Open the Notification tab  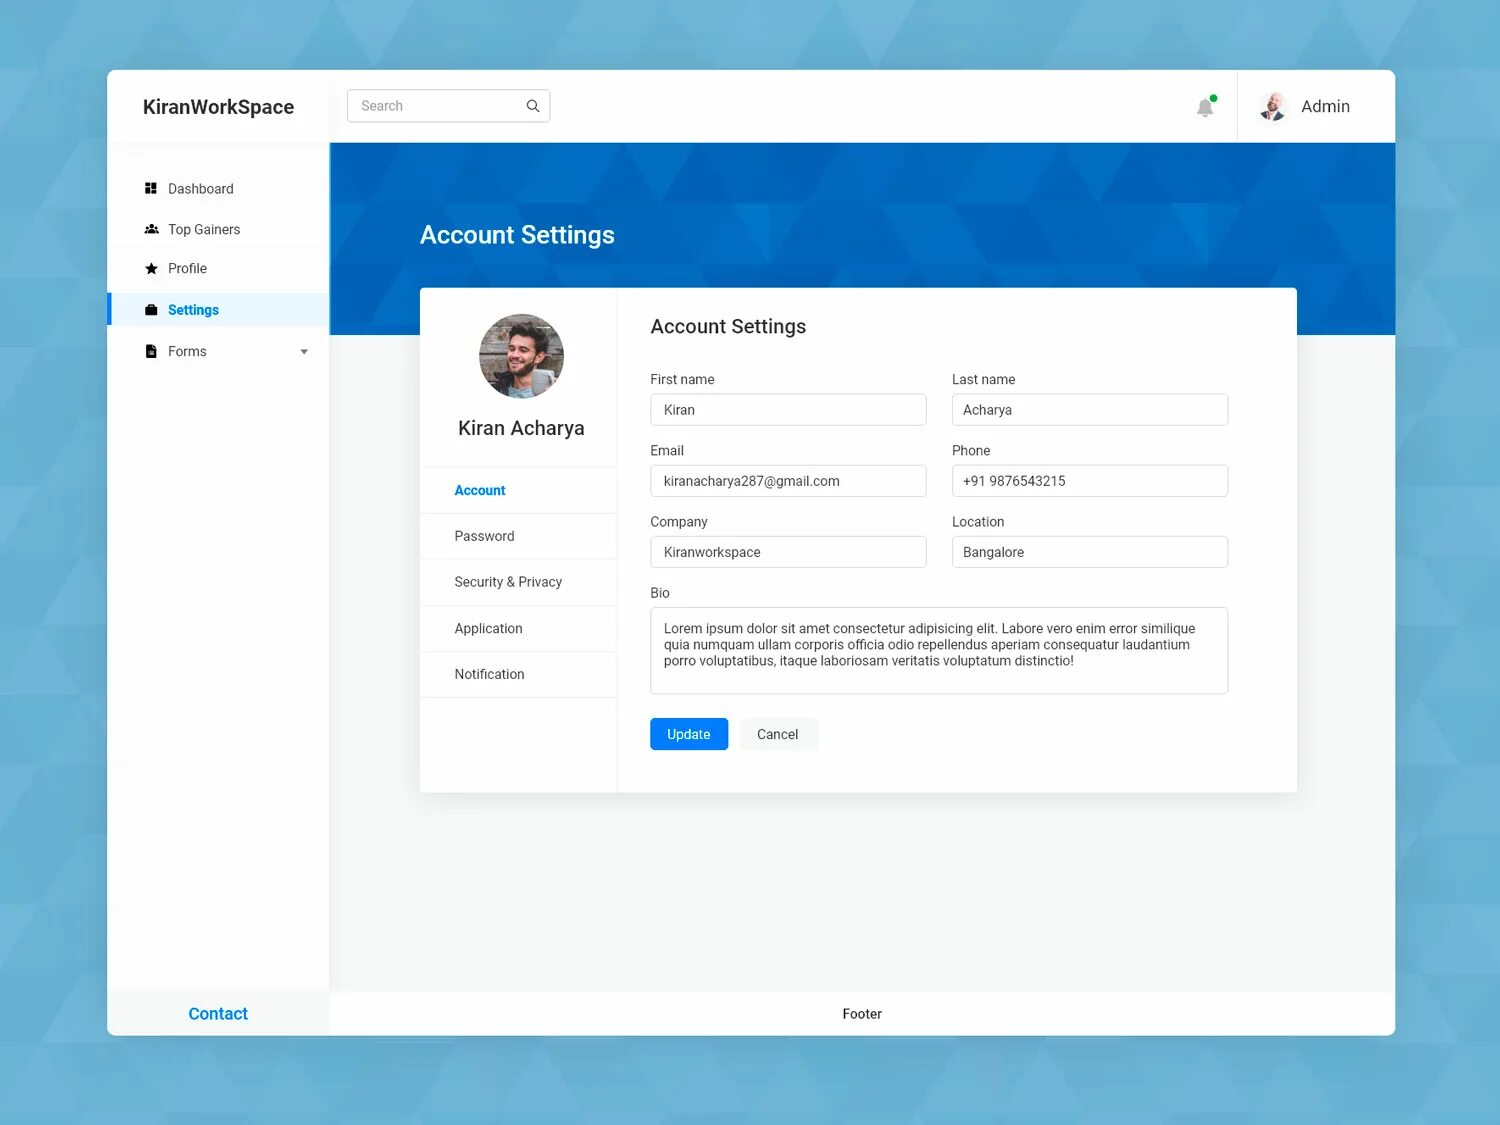(x=518, y=674)
